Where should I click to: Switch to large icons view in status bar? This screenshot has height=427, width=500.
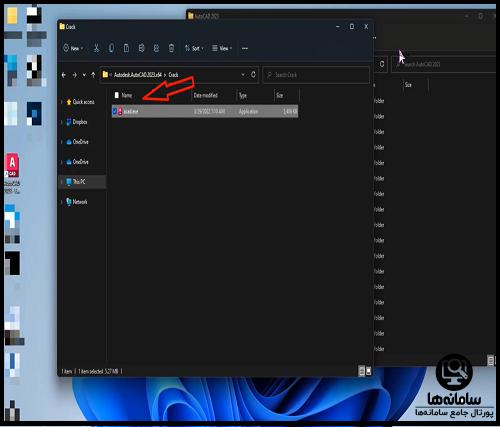[x=369, y=371]
